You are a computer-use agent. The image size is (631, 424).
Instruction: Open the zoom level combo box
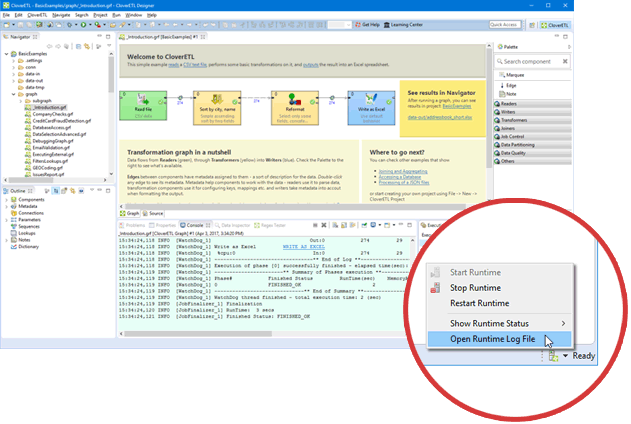(x=339, y=25)
